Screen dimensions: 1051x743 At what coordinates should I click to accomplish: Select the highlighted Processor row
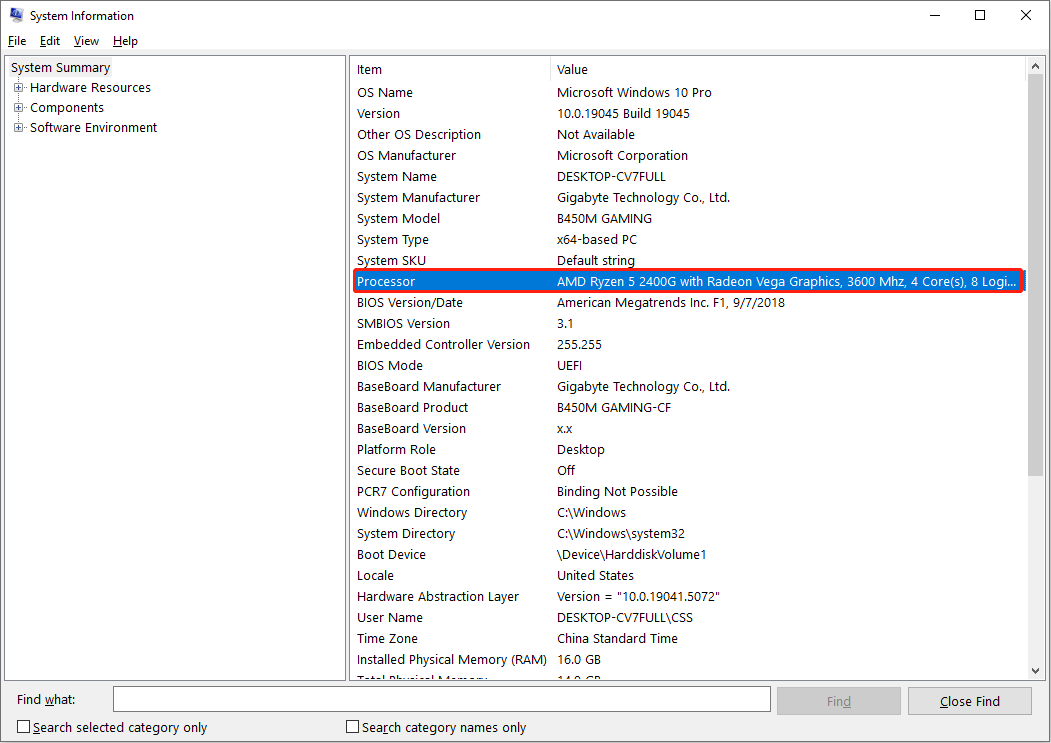pyautogui.click(x=688, y=282)
